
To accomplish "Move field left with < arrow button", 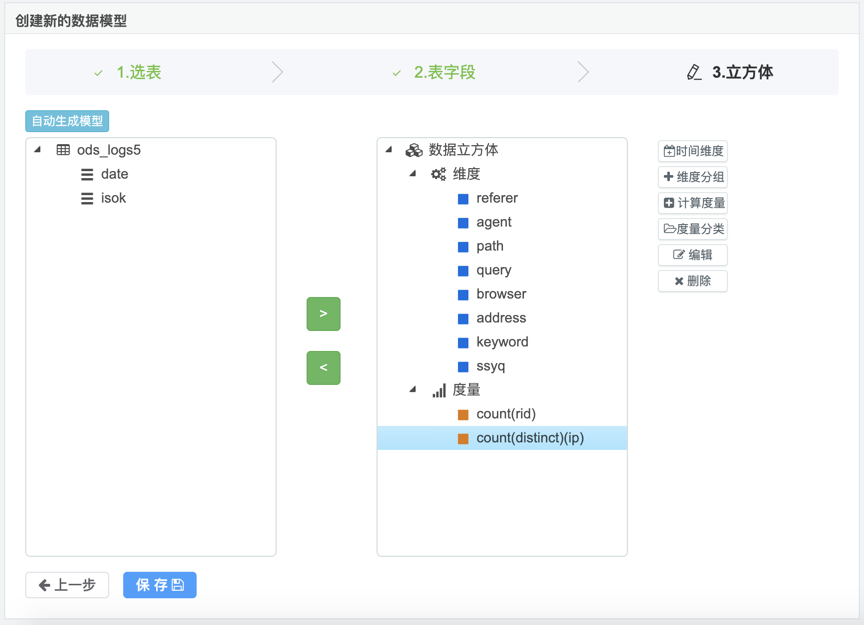I will tap(323, 368).
